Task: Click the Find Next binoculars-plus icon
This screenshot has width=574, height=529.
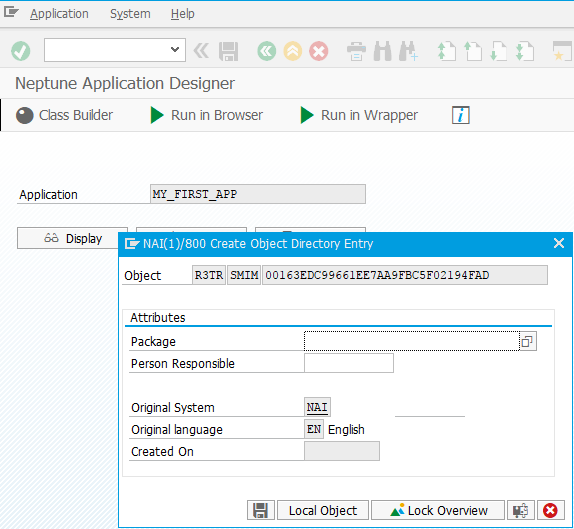Action: click(408, 51)
